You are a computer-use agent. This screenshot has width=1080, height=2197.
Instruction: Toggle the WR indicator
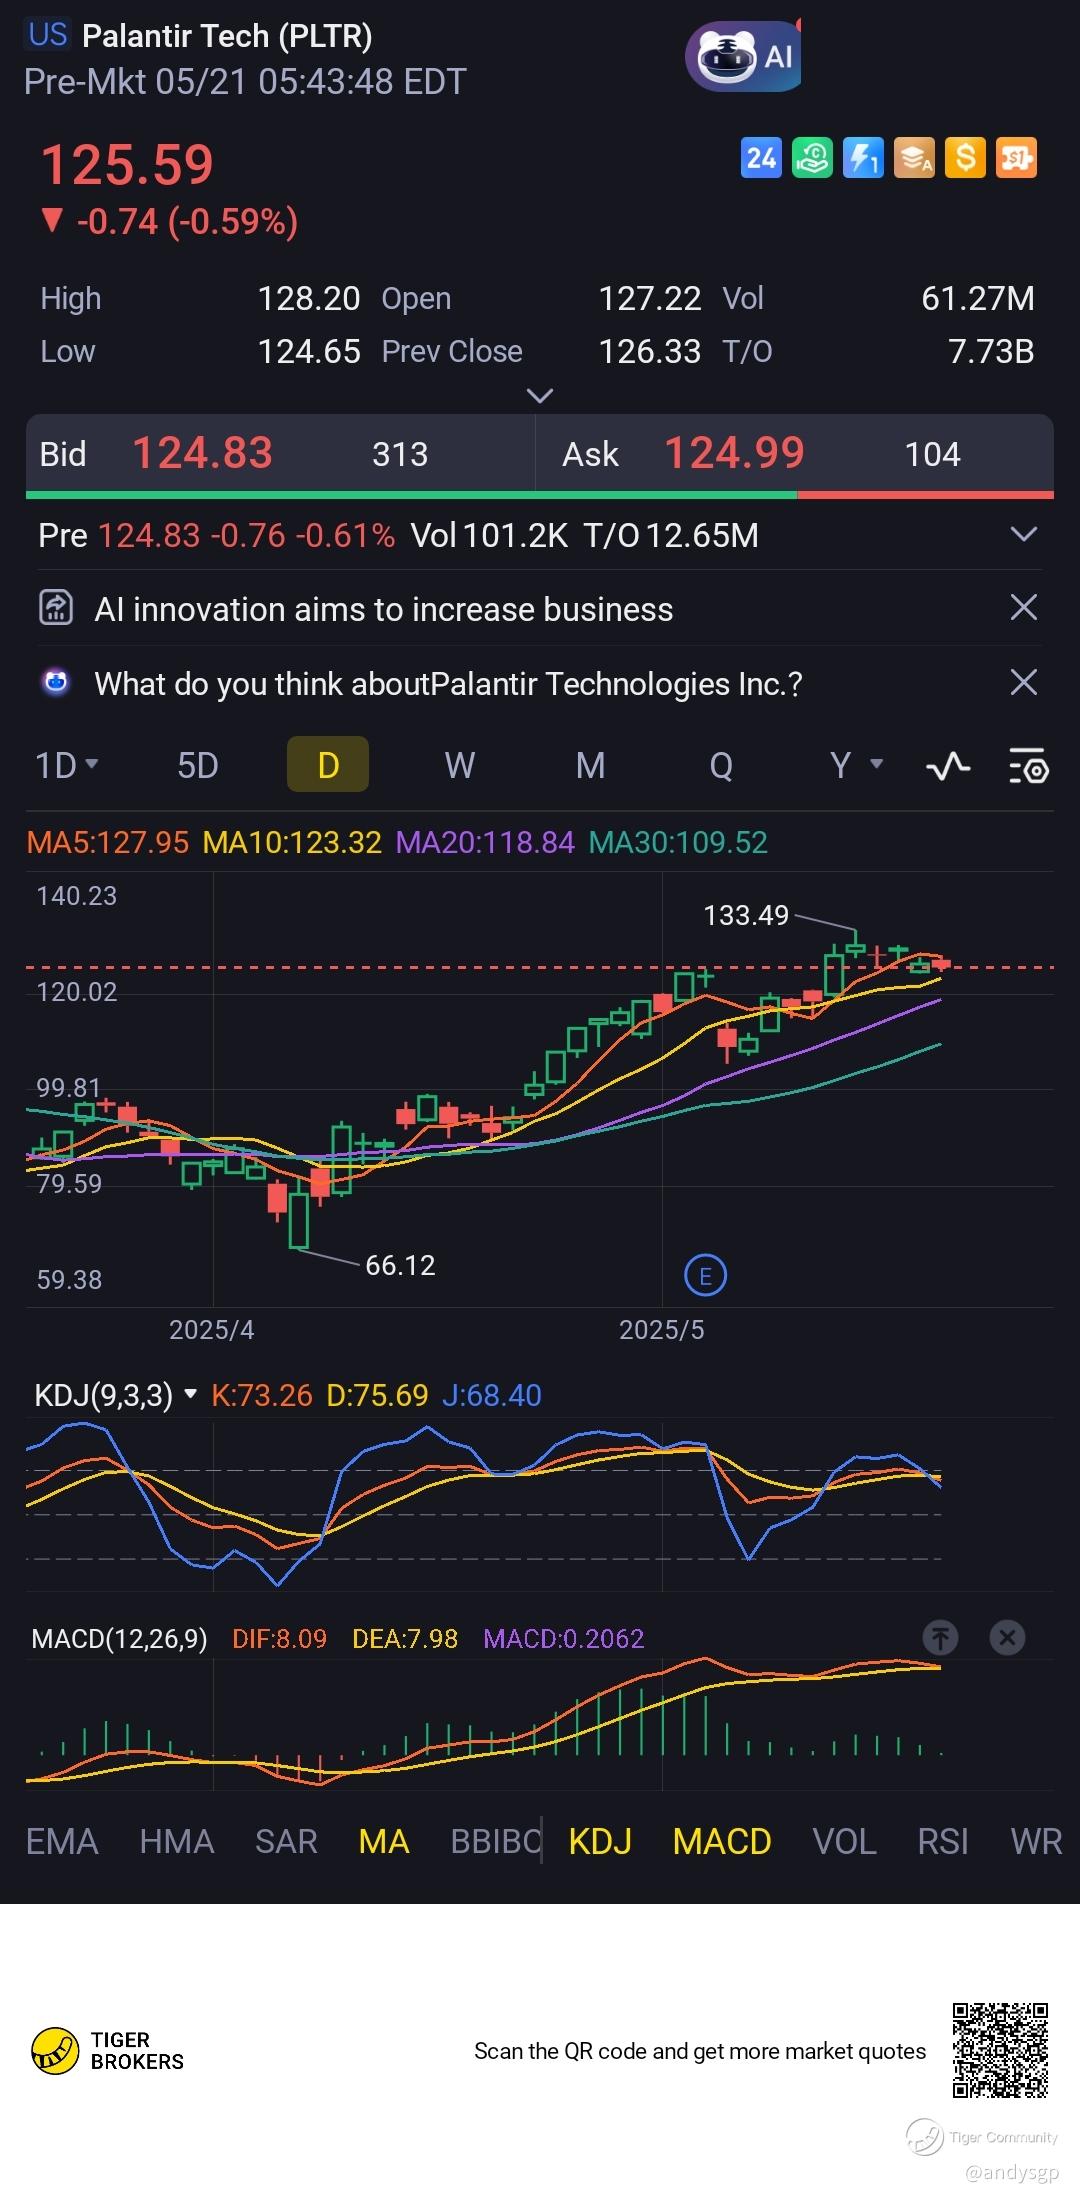tap(1036, 1842)
